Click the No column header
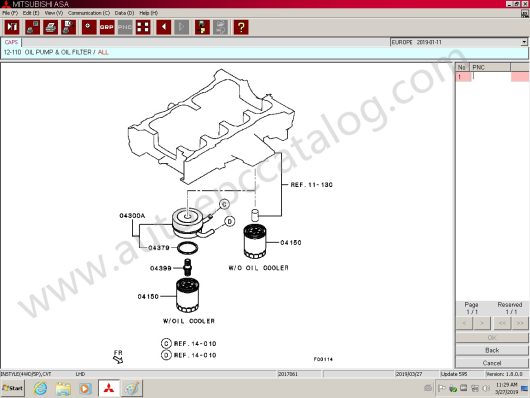The height and width of the screenshot is (398, 530). click(463, 67)
